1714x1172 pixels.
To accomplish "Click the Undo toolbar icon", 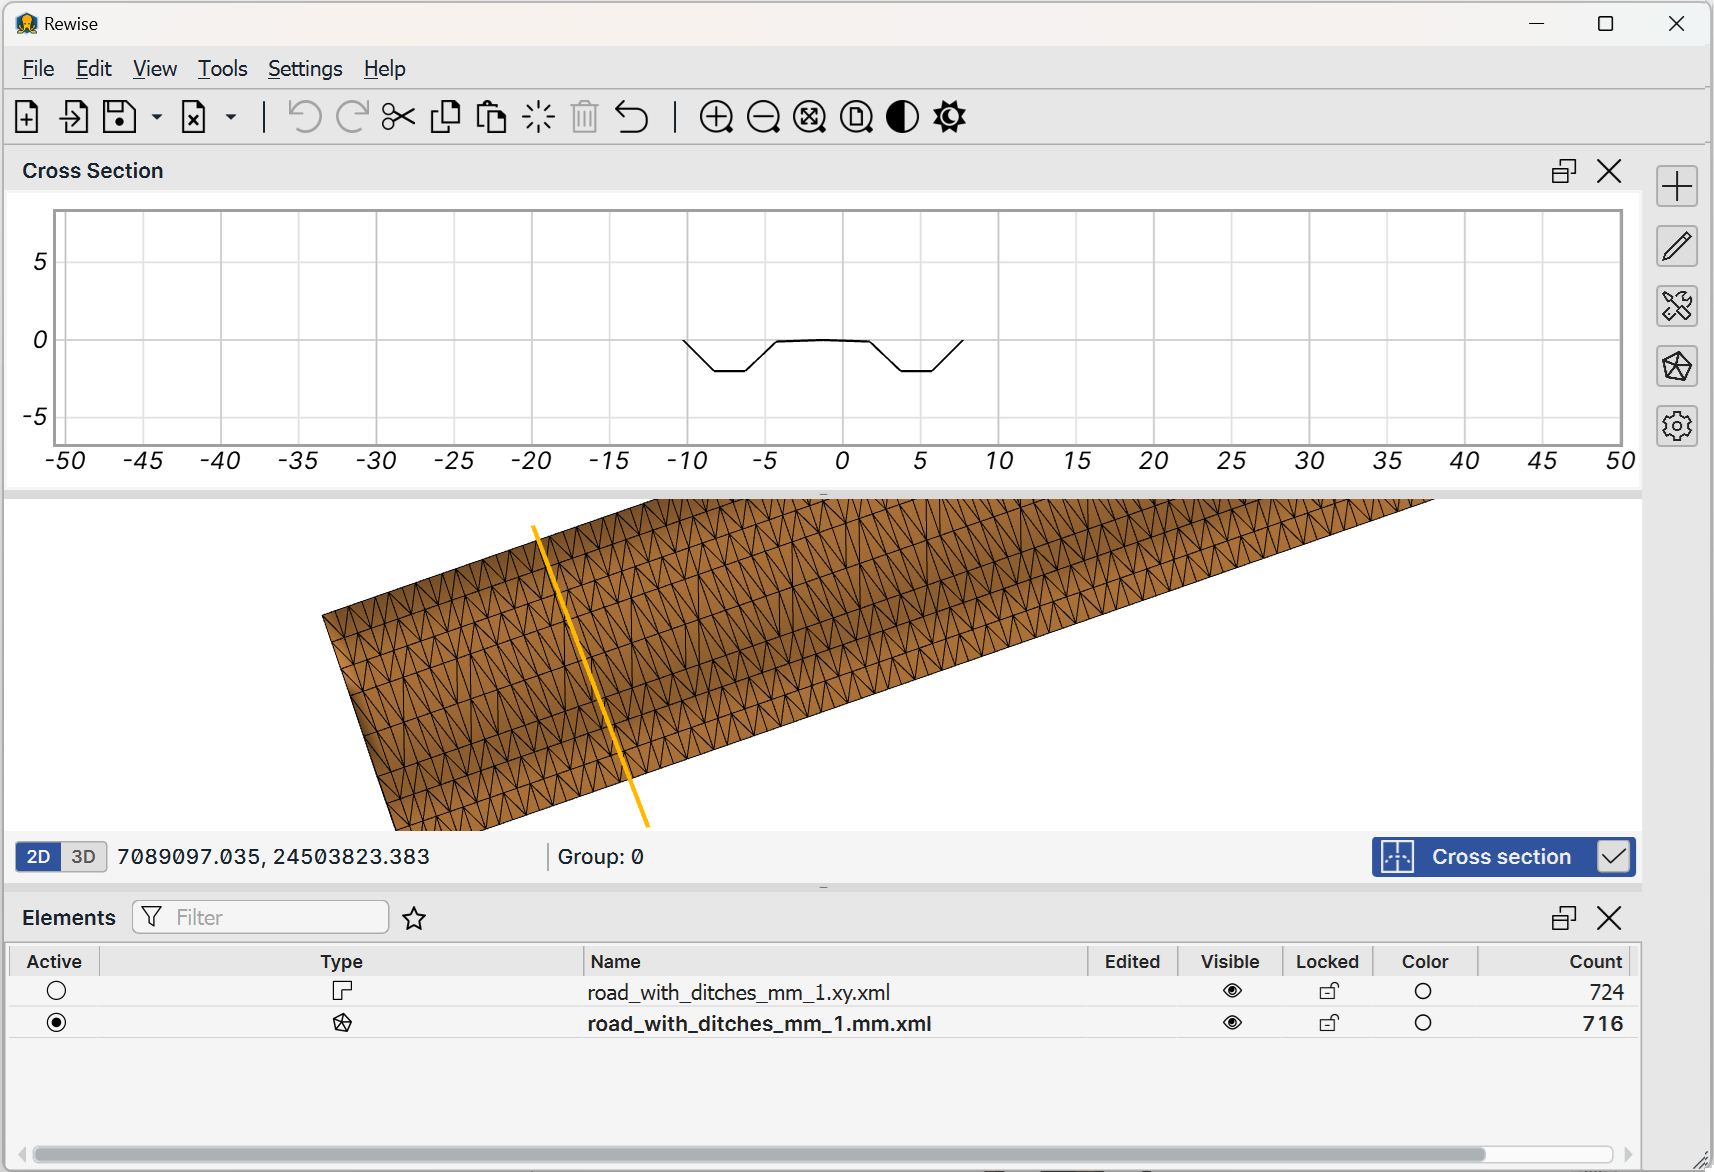I will tap(305, 117).
